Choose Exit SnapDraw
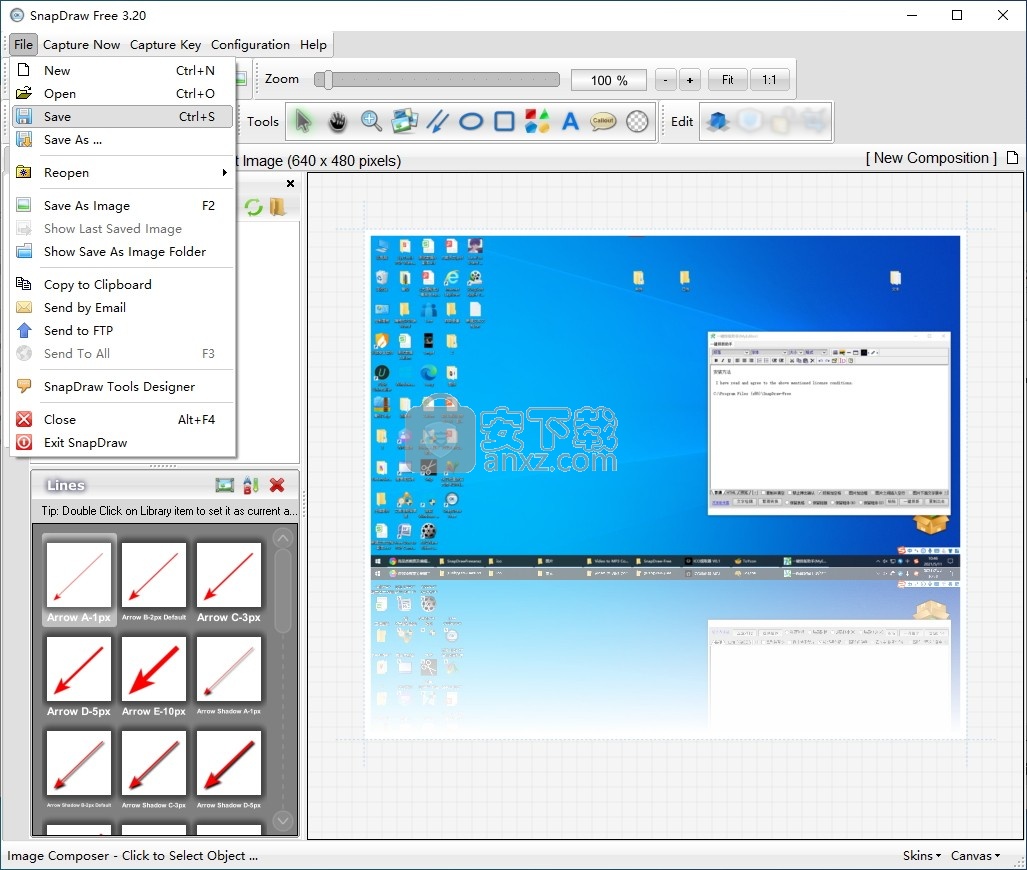The width and height of the screenshot is (1027, 870). [x=122, y=442]
